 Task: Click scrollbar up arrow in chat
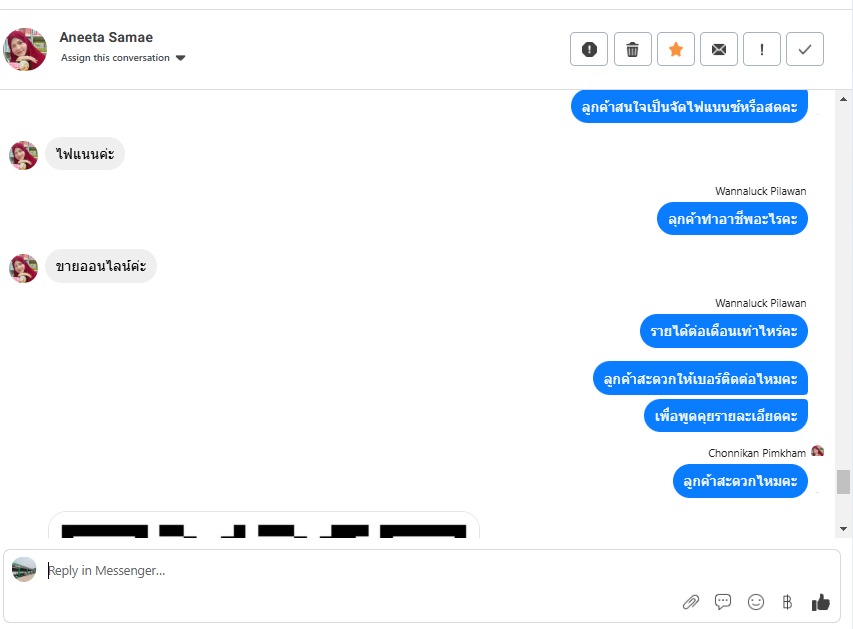pos(843,99)
